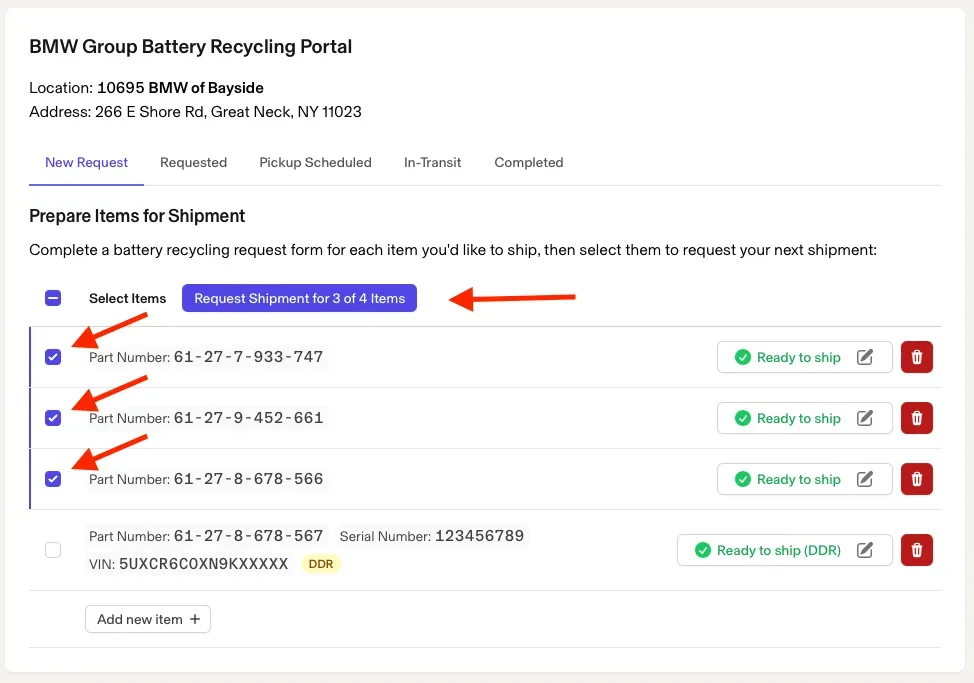This screenshot has width=974, height=683.
Task: Click part number 61-27-7-933-747 text
Action: pos(248,357)
